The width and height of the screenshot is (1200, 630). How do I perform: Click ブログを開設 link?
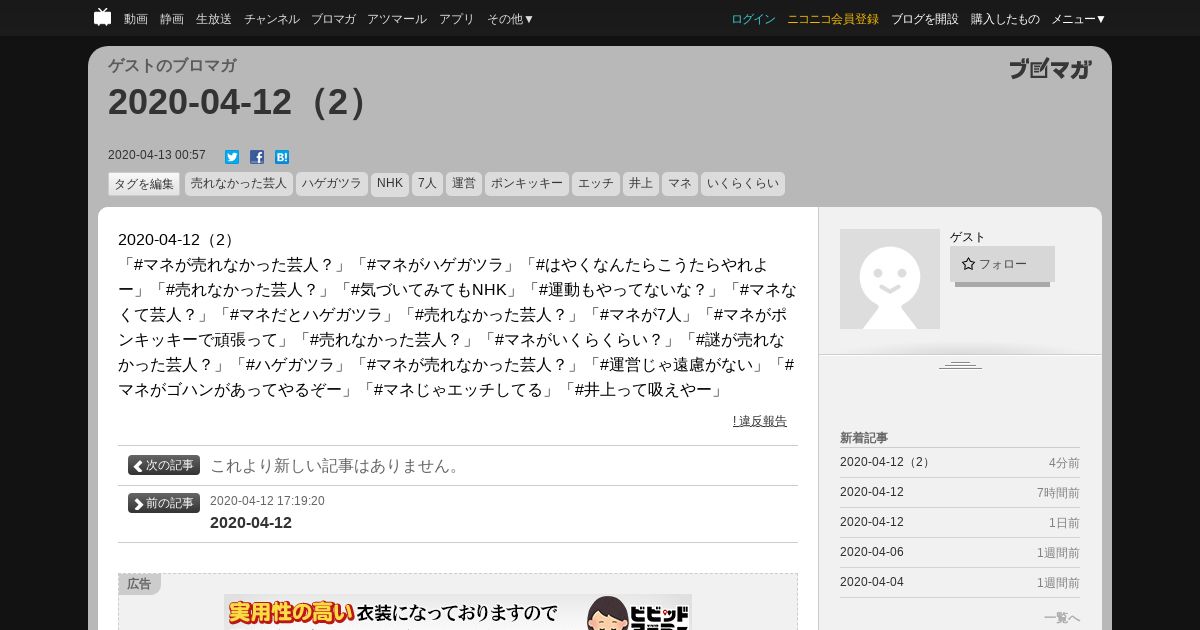925,19
